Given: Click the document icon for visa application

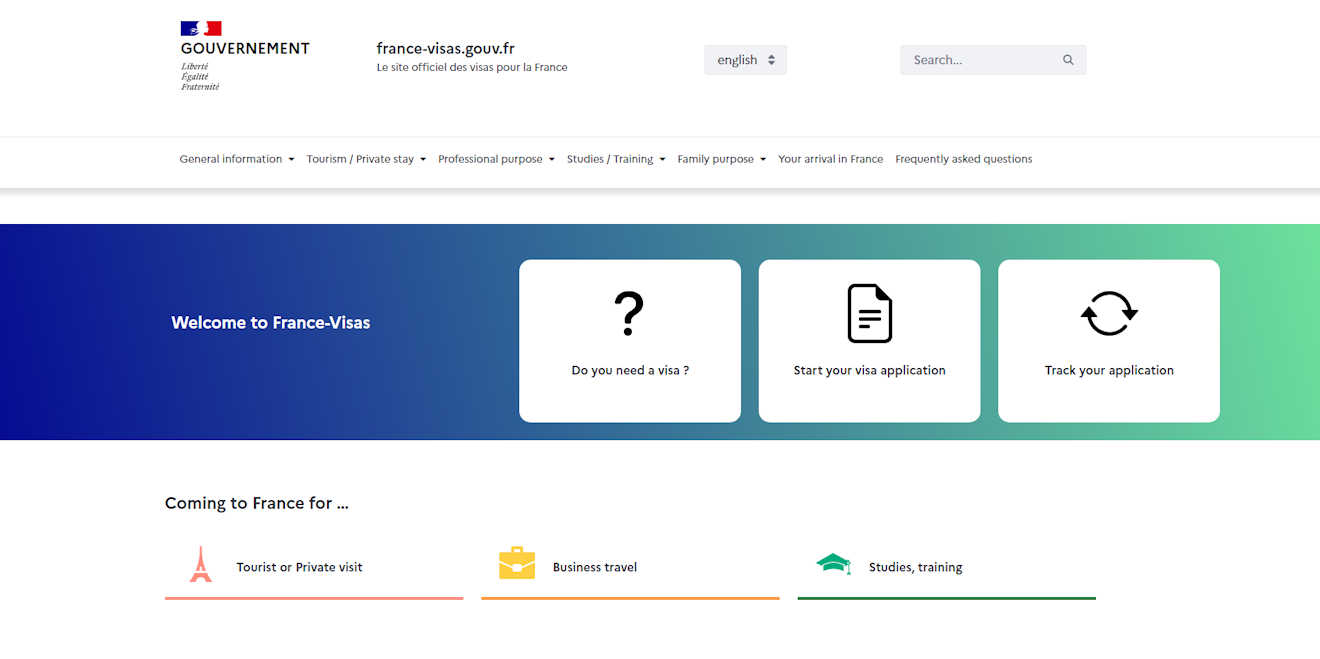Looking at the screenshot, I should 869,313.
